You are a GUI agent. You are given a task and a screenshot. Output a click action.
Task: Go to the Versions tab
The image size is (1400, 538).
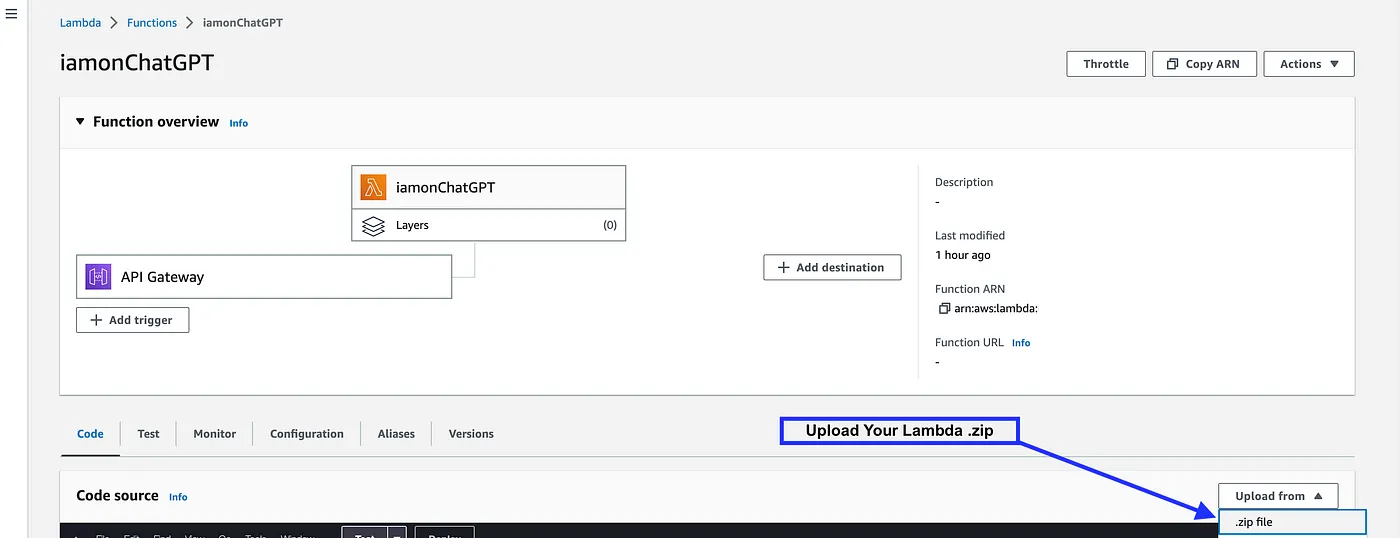pyautogui.click(x=471, y=434)
